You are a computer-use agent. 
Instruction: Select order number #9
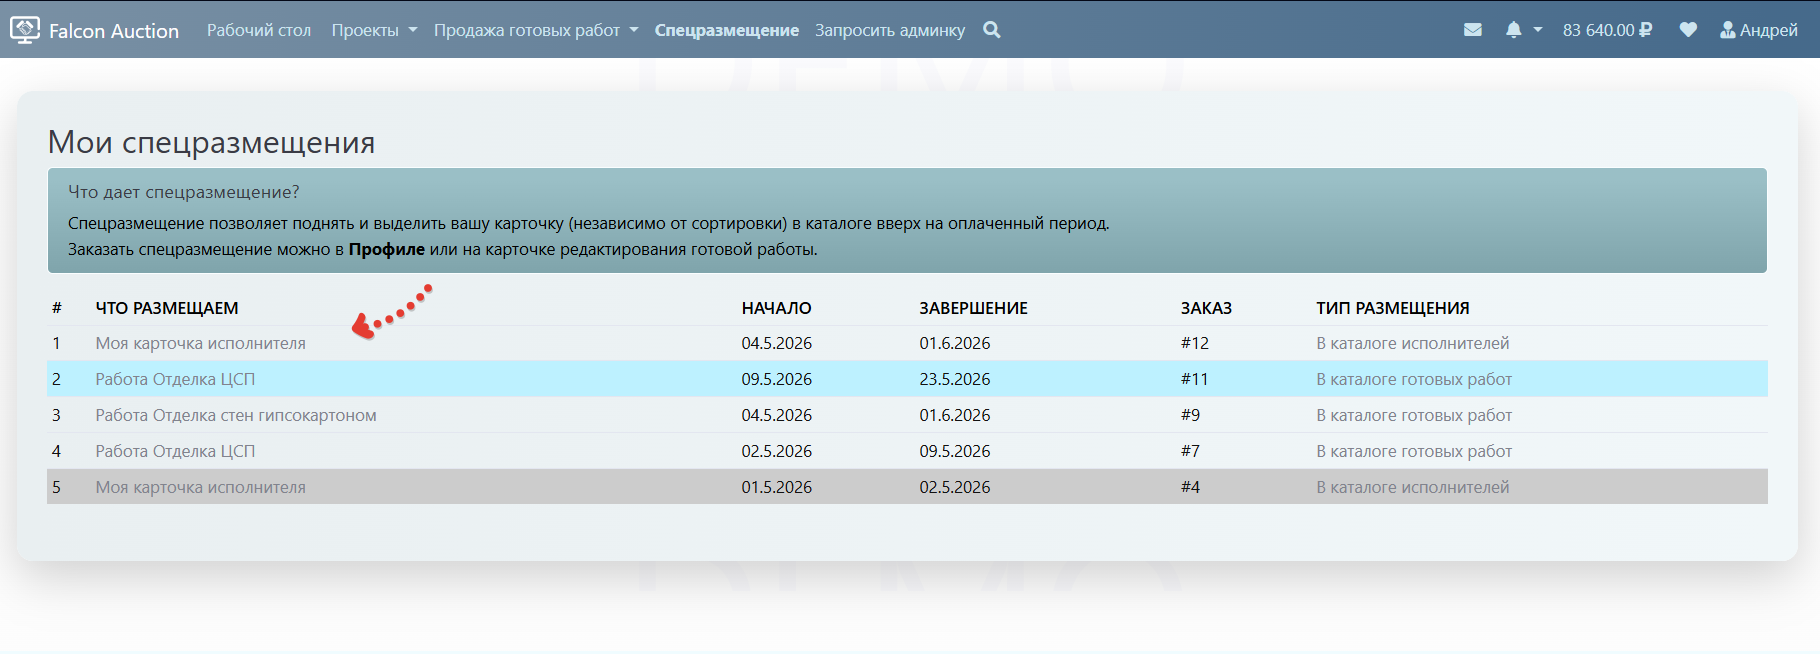tap(1191, 415)
